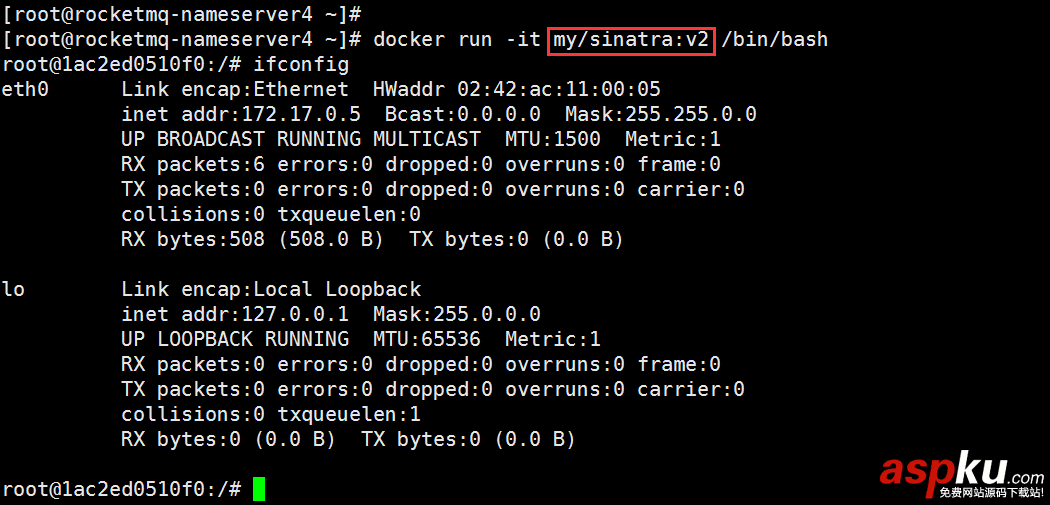Click the /bin/bash argument text

(x=774, y=40)
